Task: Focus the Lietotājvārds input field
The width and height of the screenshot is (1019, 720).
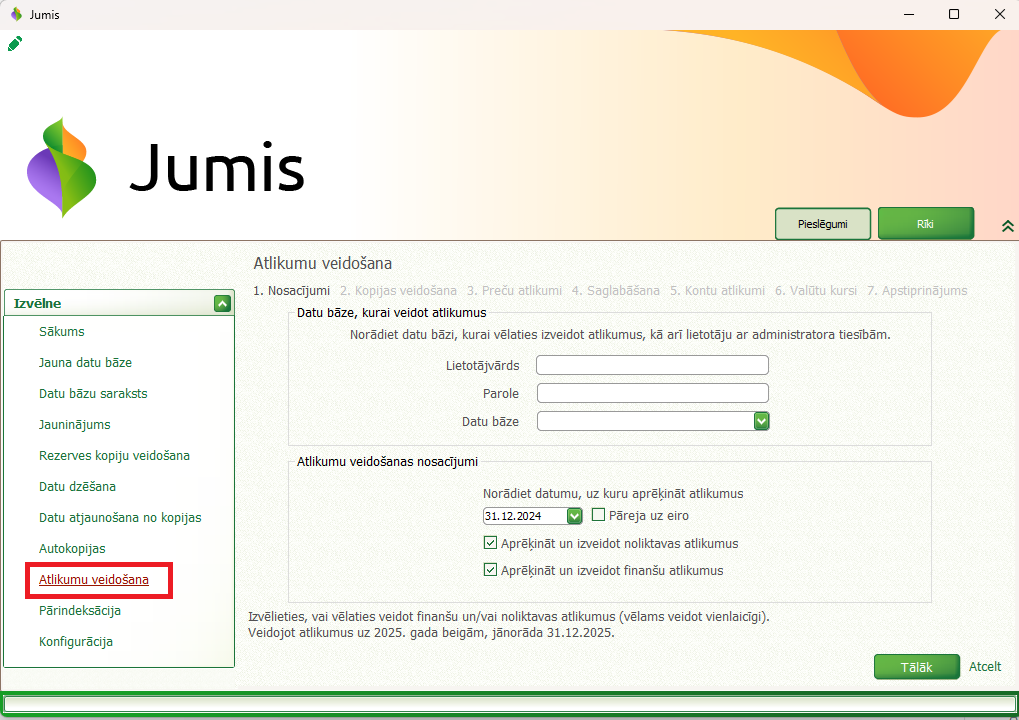Action: pyautogui.click(x=652, y=365)
